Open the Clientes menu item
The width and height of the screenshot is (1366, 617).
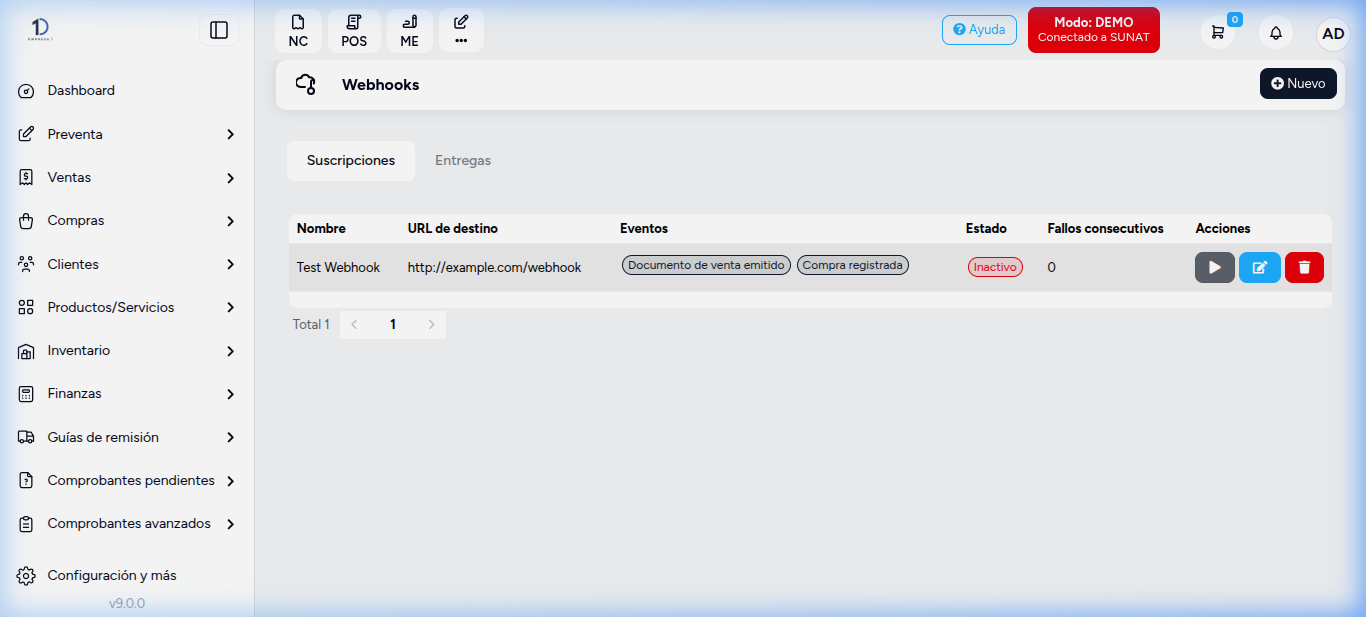click(x=73, y=264)
